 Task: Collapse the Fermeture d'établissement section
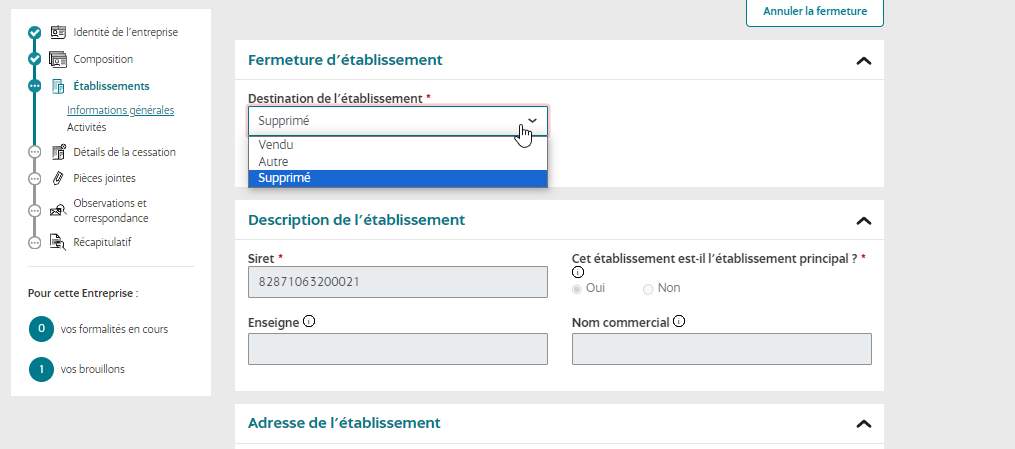pyautogui.click(x=864, y=61)
